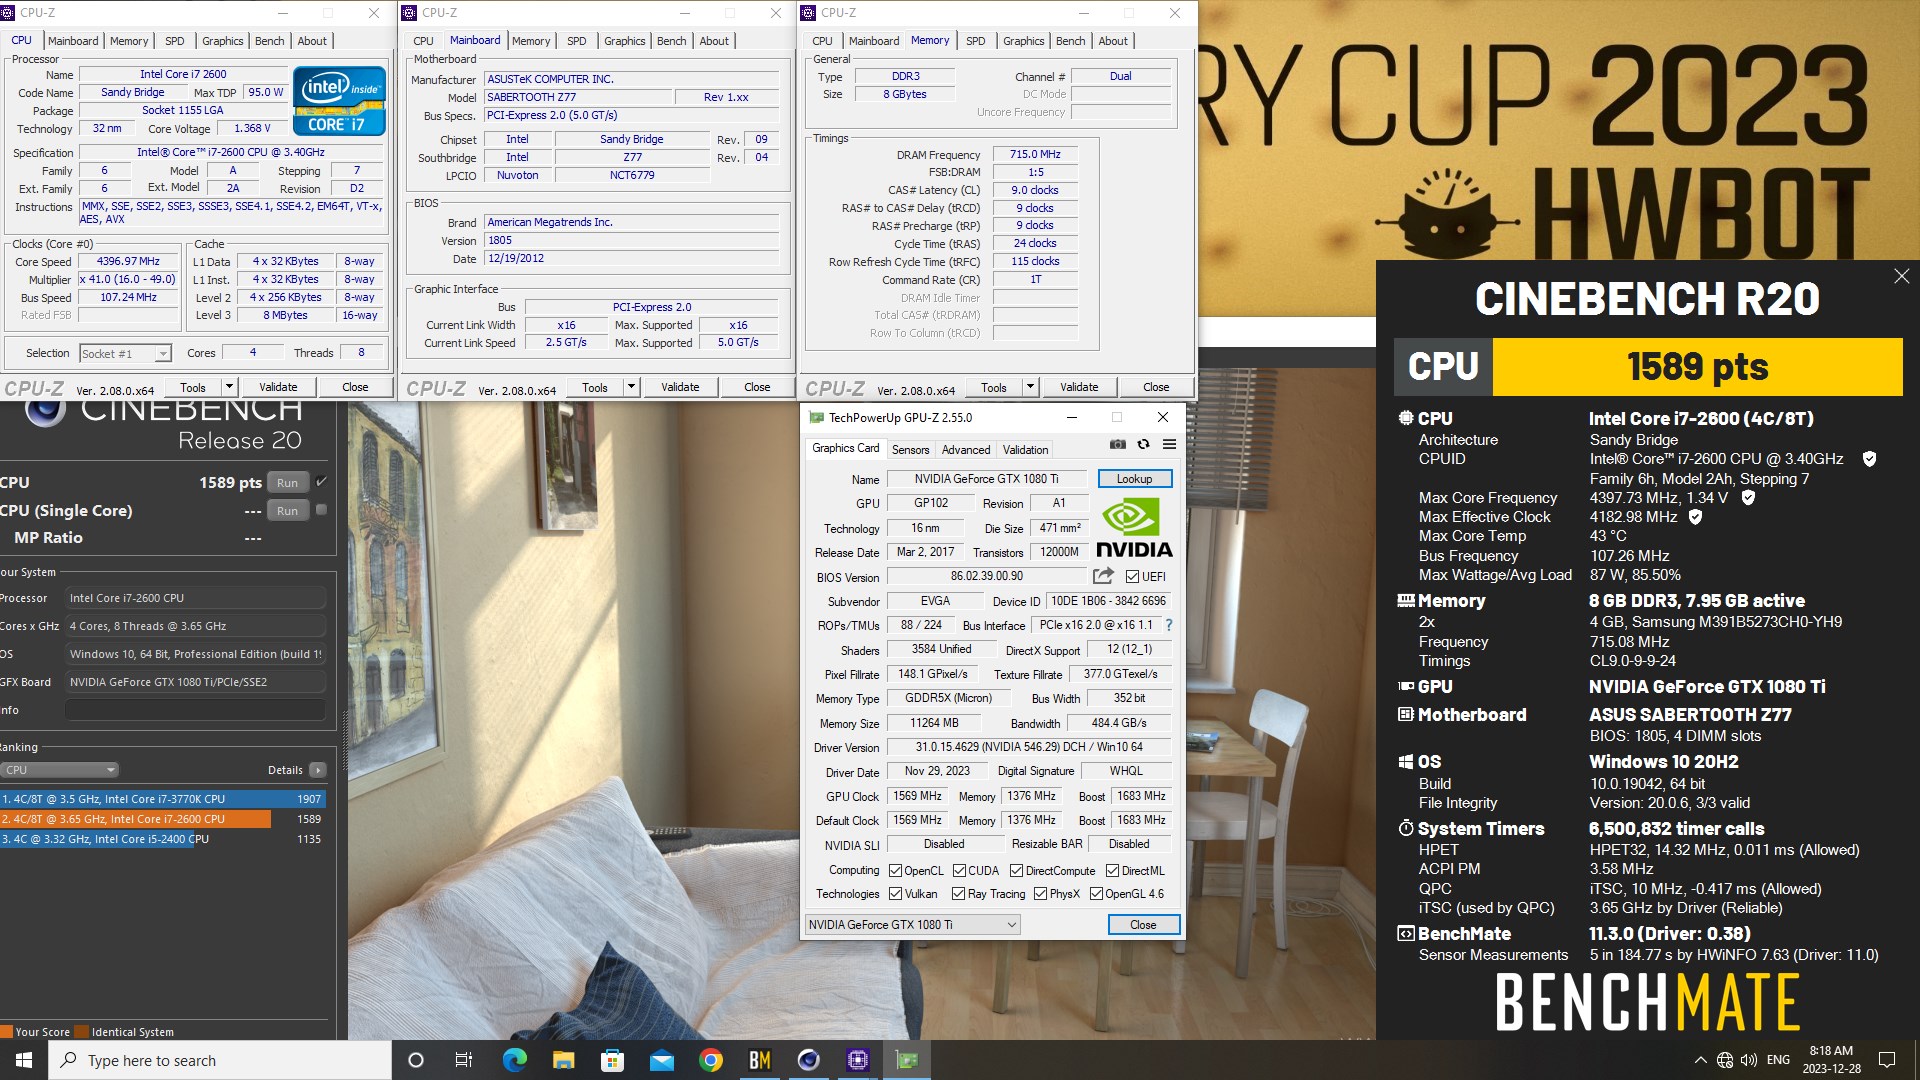1920x1080 pixels.
Task: Show hidden system tray icons chevron
Action: tap(1700, 1060)
